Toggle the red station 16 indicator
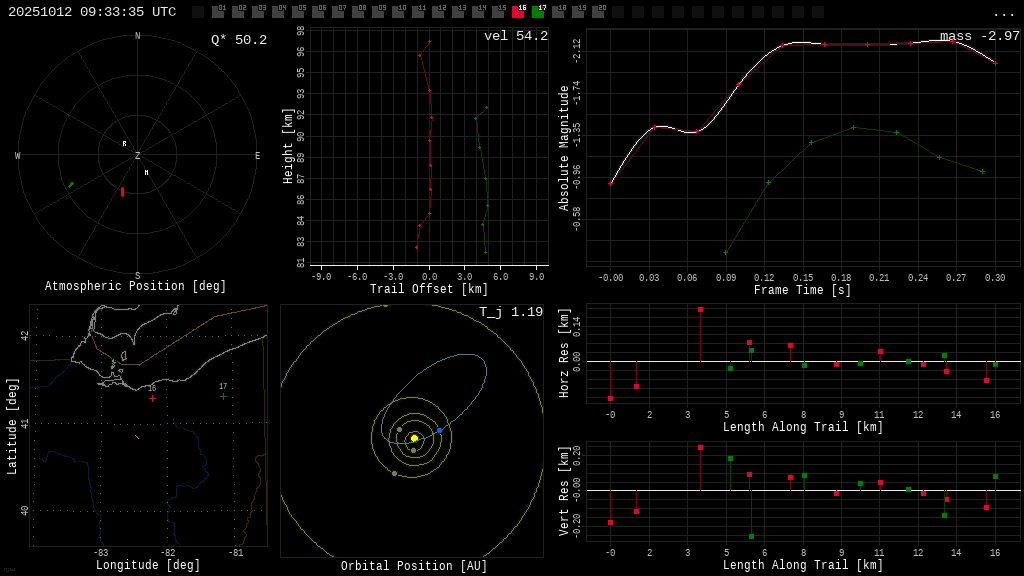The image size is (1024, 576). [518, 12]
